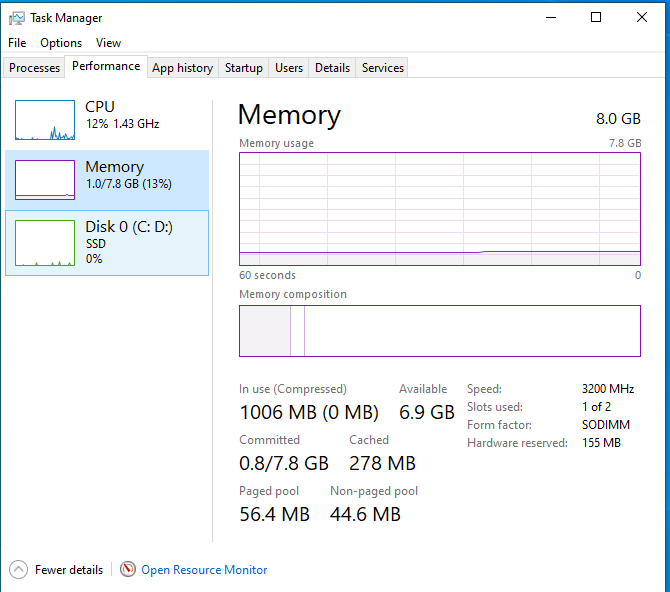The image size is (670, 592).
Task: Select the Memory mini graph thumbnail
Action: click(x=45, y=180)
